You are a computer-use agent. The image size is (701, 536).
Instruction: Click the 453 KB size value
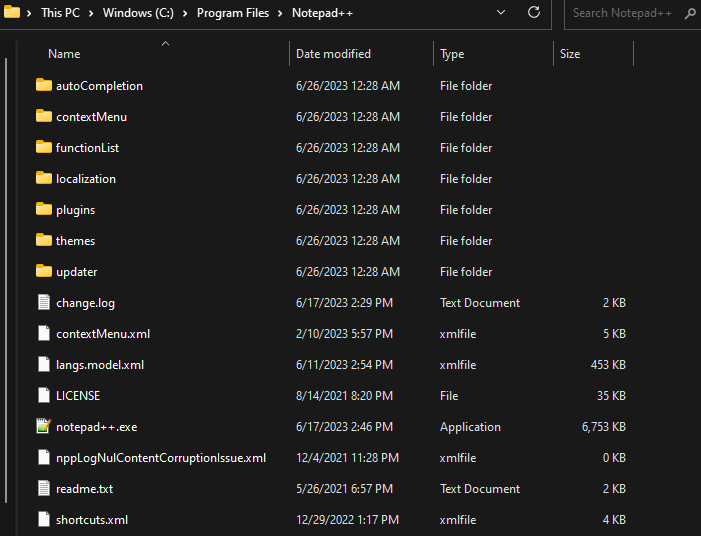tap(608, 365)
